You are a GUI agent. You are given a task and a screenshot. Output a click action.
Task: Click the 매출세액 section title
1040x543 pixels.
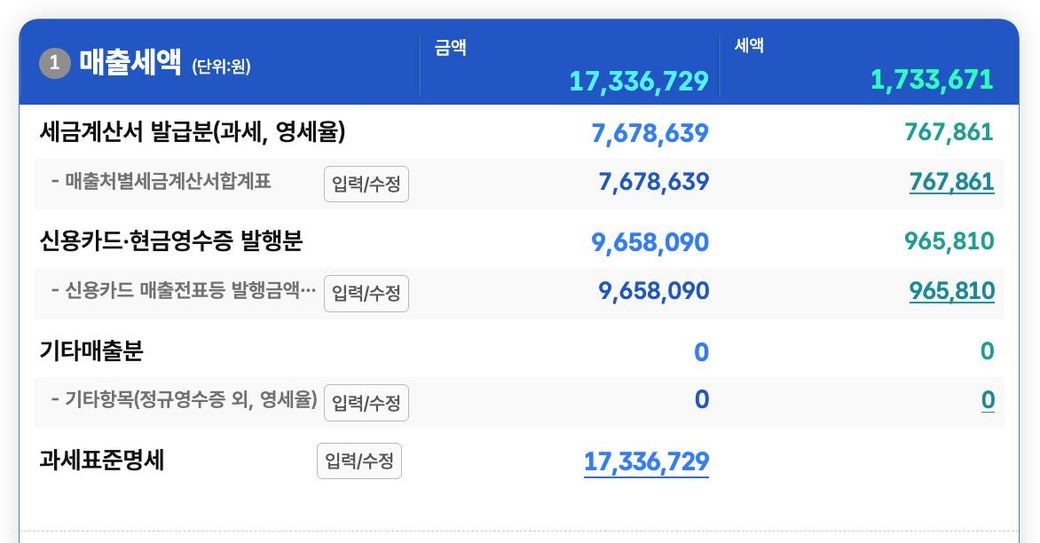(133, 64)
